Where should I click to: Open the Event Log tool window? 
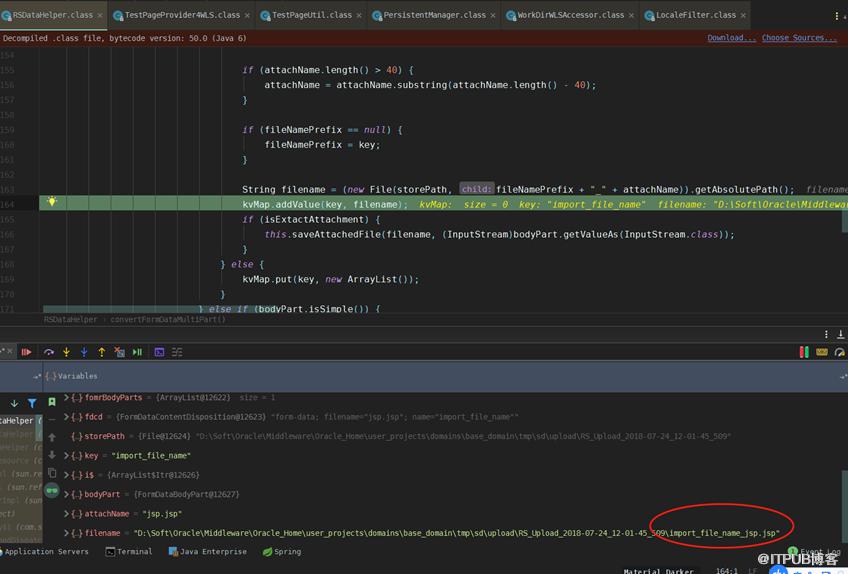[x=814, y=551]
